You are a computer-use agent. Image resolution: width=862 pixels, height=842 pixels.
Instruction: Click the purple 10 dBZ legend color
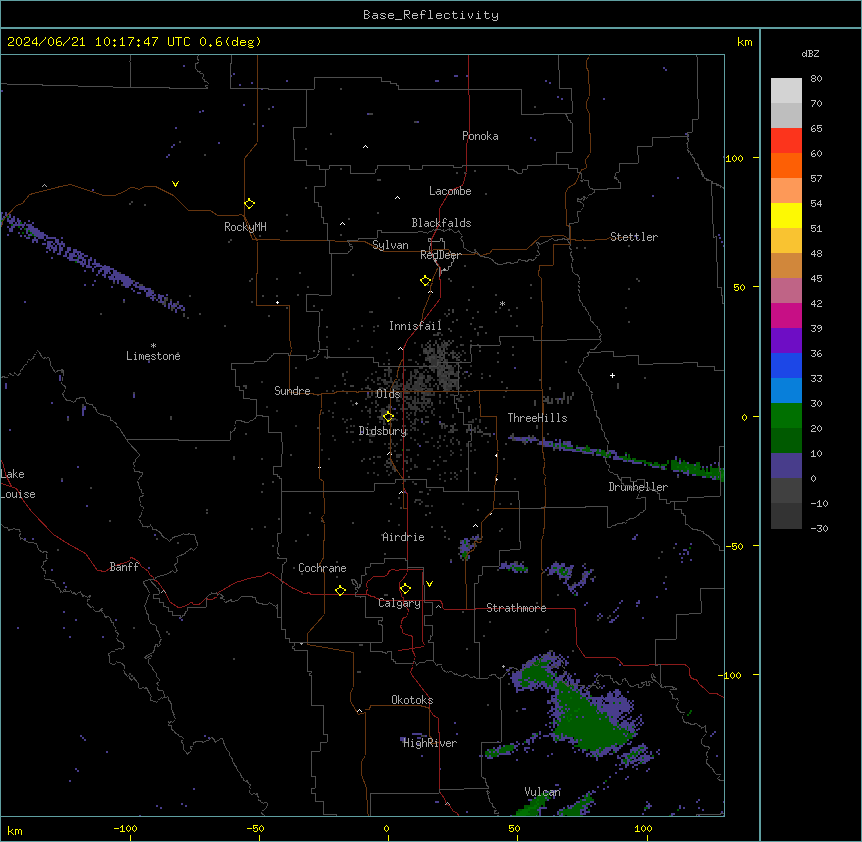click(x=786, y=466)
